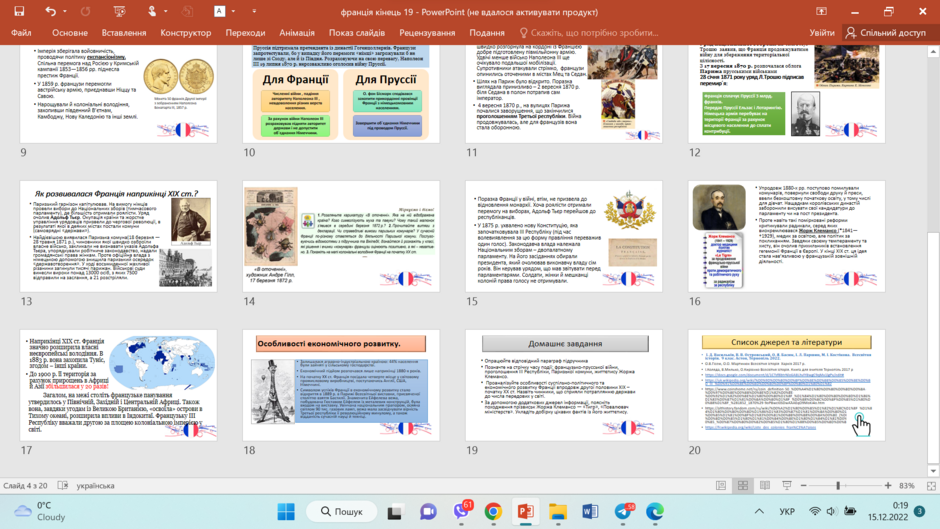Select slide 20 'Список джерел та літератури' thumbnail
940x529 pixels.
787,385
